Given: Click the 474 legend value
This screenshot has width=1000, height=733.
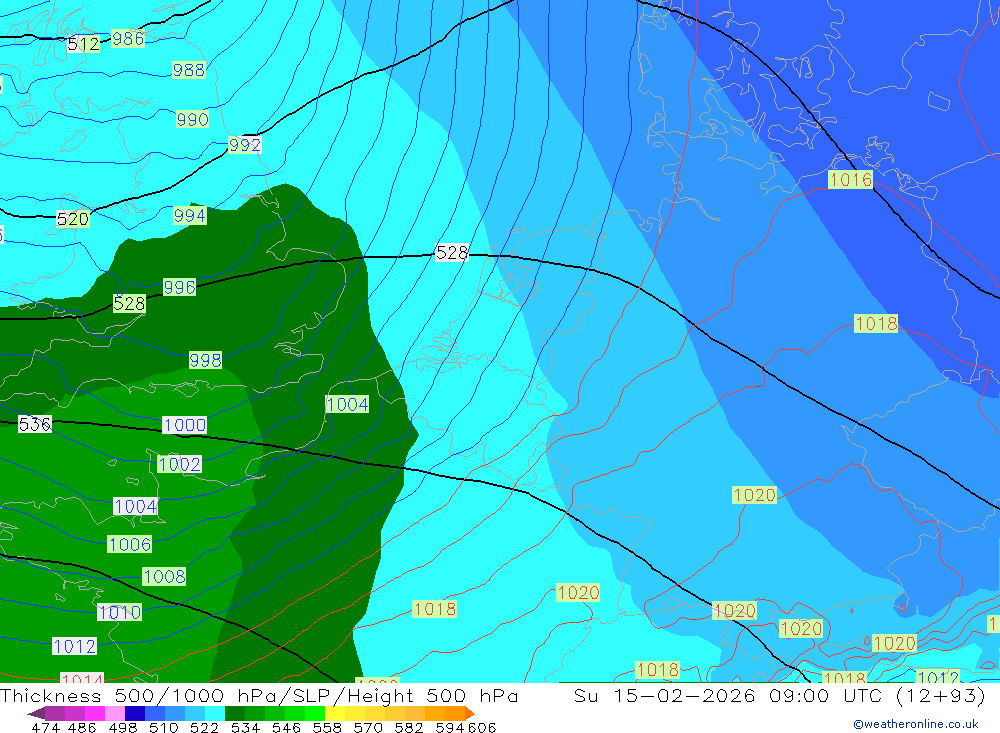Looking at the screenshot, I should [45, 727].
